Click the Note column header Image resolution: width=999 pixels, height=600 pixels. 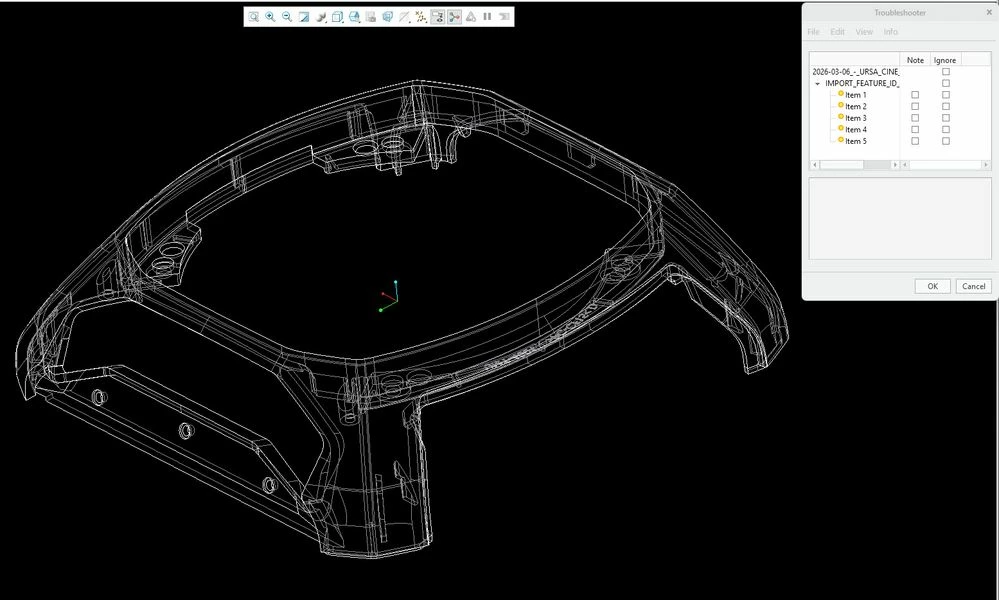point(915,60)
